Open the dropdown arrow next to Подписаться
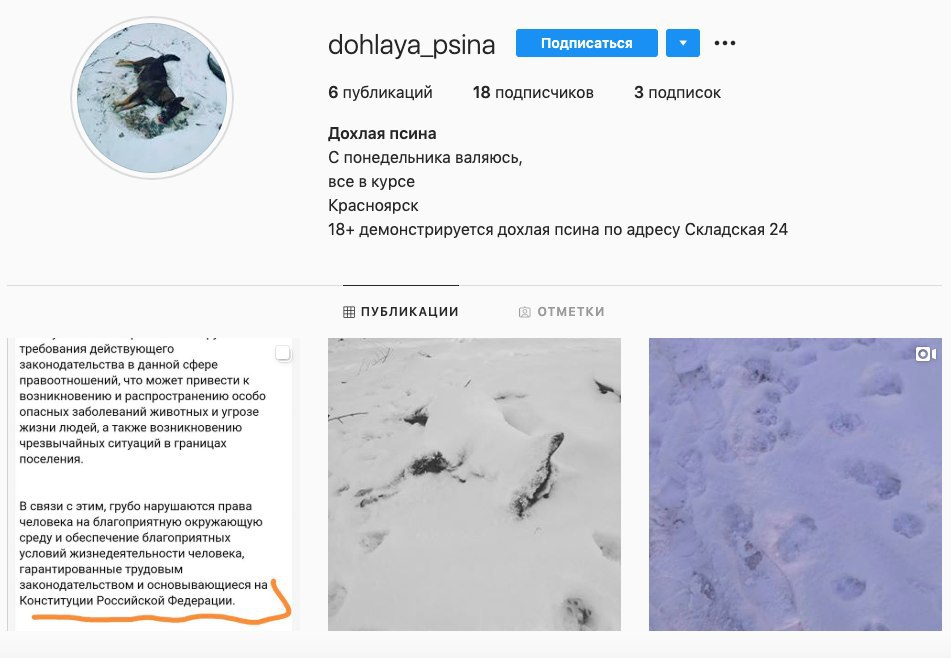 point(683,43)
